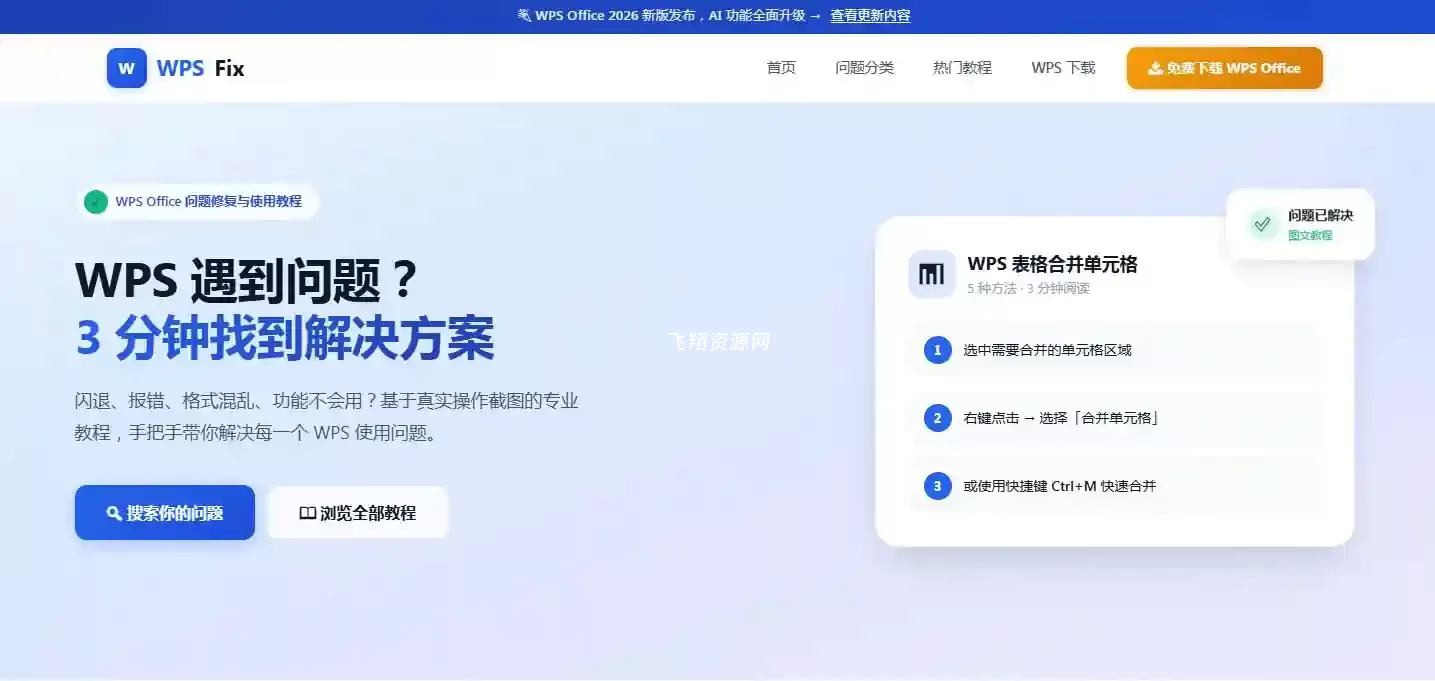Screen dimensions: 1435x681
Task: Click the heading WPS 遇到问题？
Action: 246,281
